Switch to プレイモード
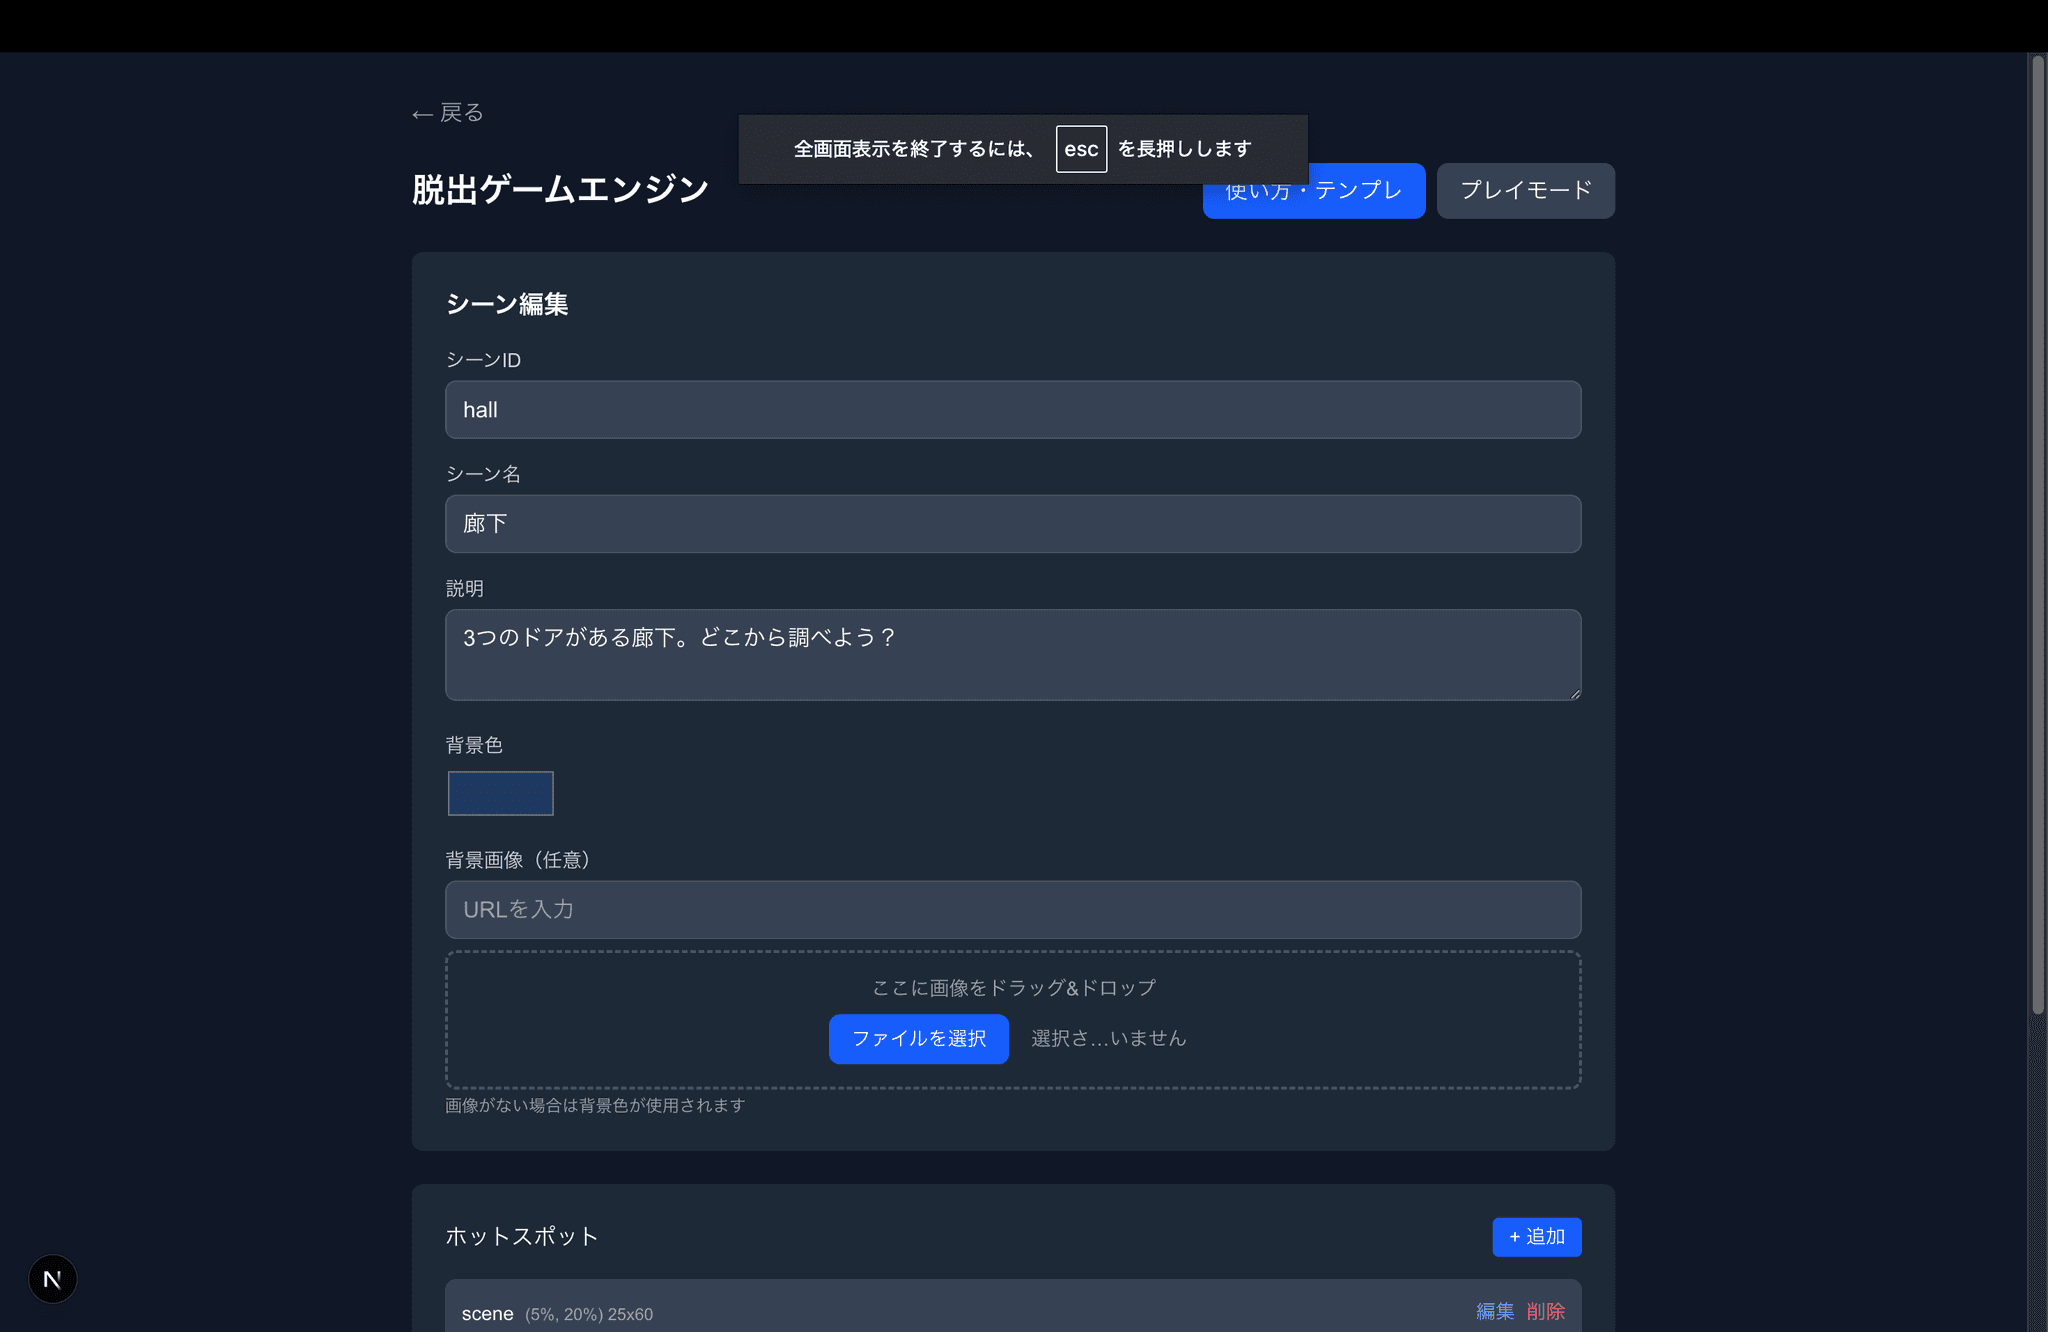The image size is (2048, 1332). click(x=1525, y=191)
